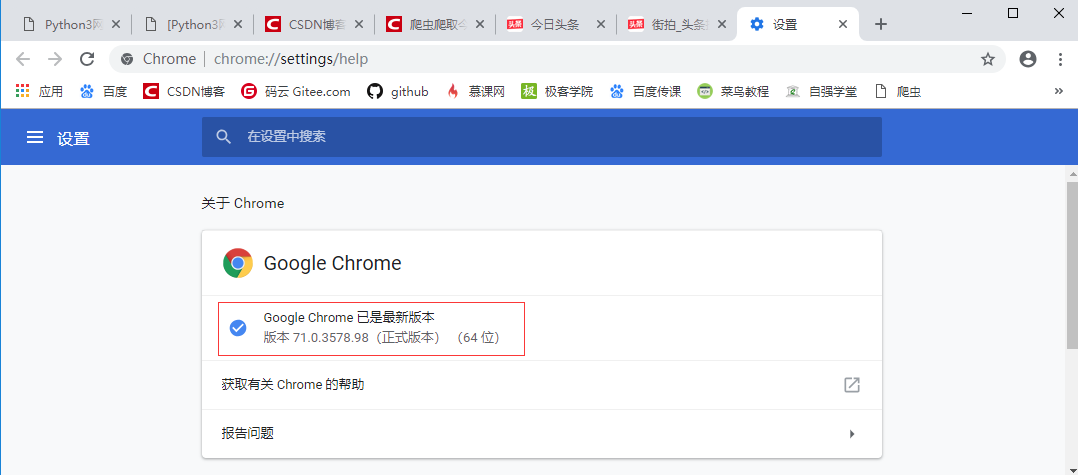Open the 百度传课 bookmark
1078x475 pixels.
pyautogui.click(x=646, y=91)
